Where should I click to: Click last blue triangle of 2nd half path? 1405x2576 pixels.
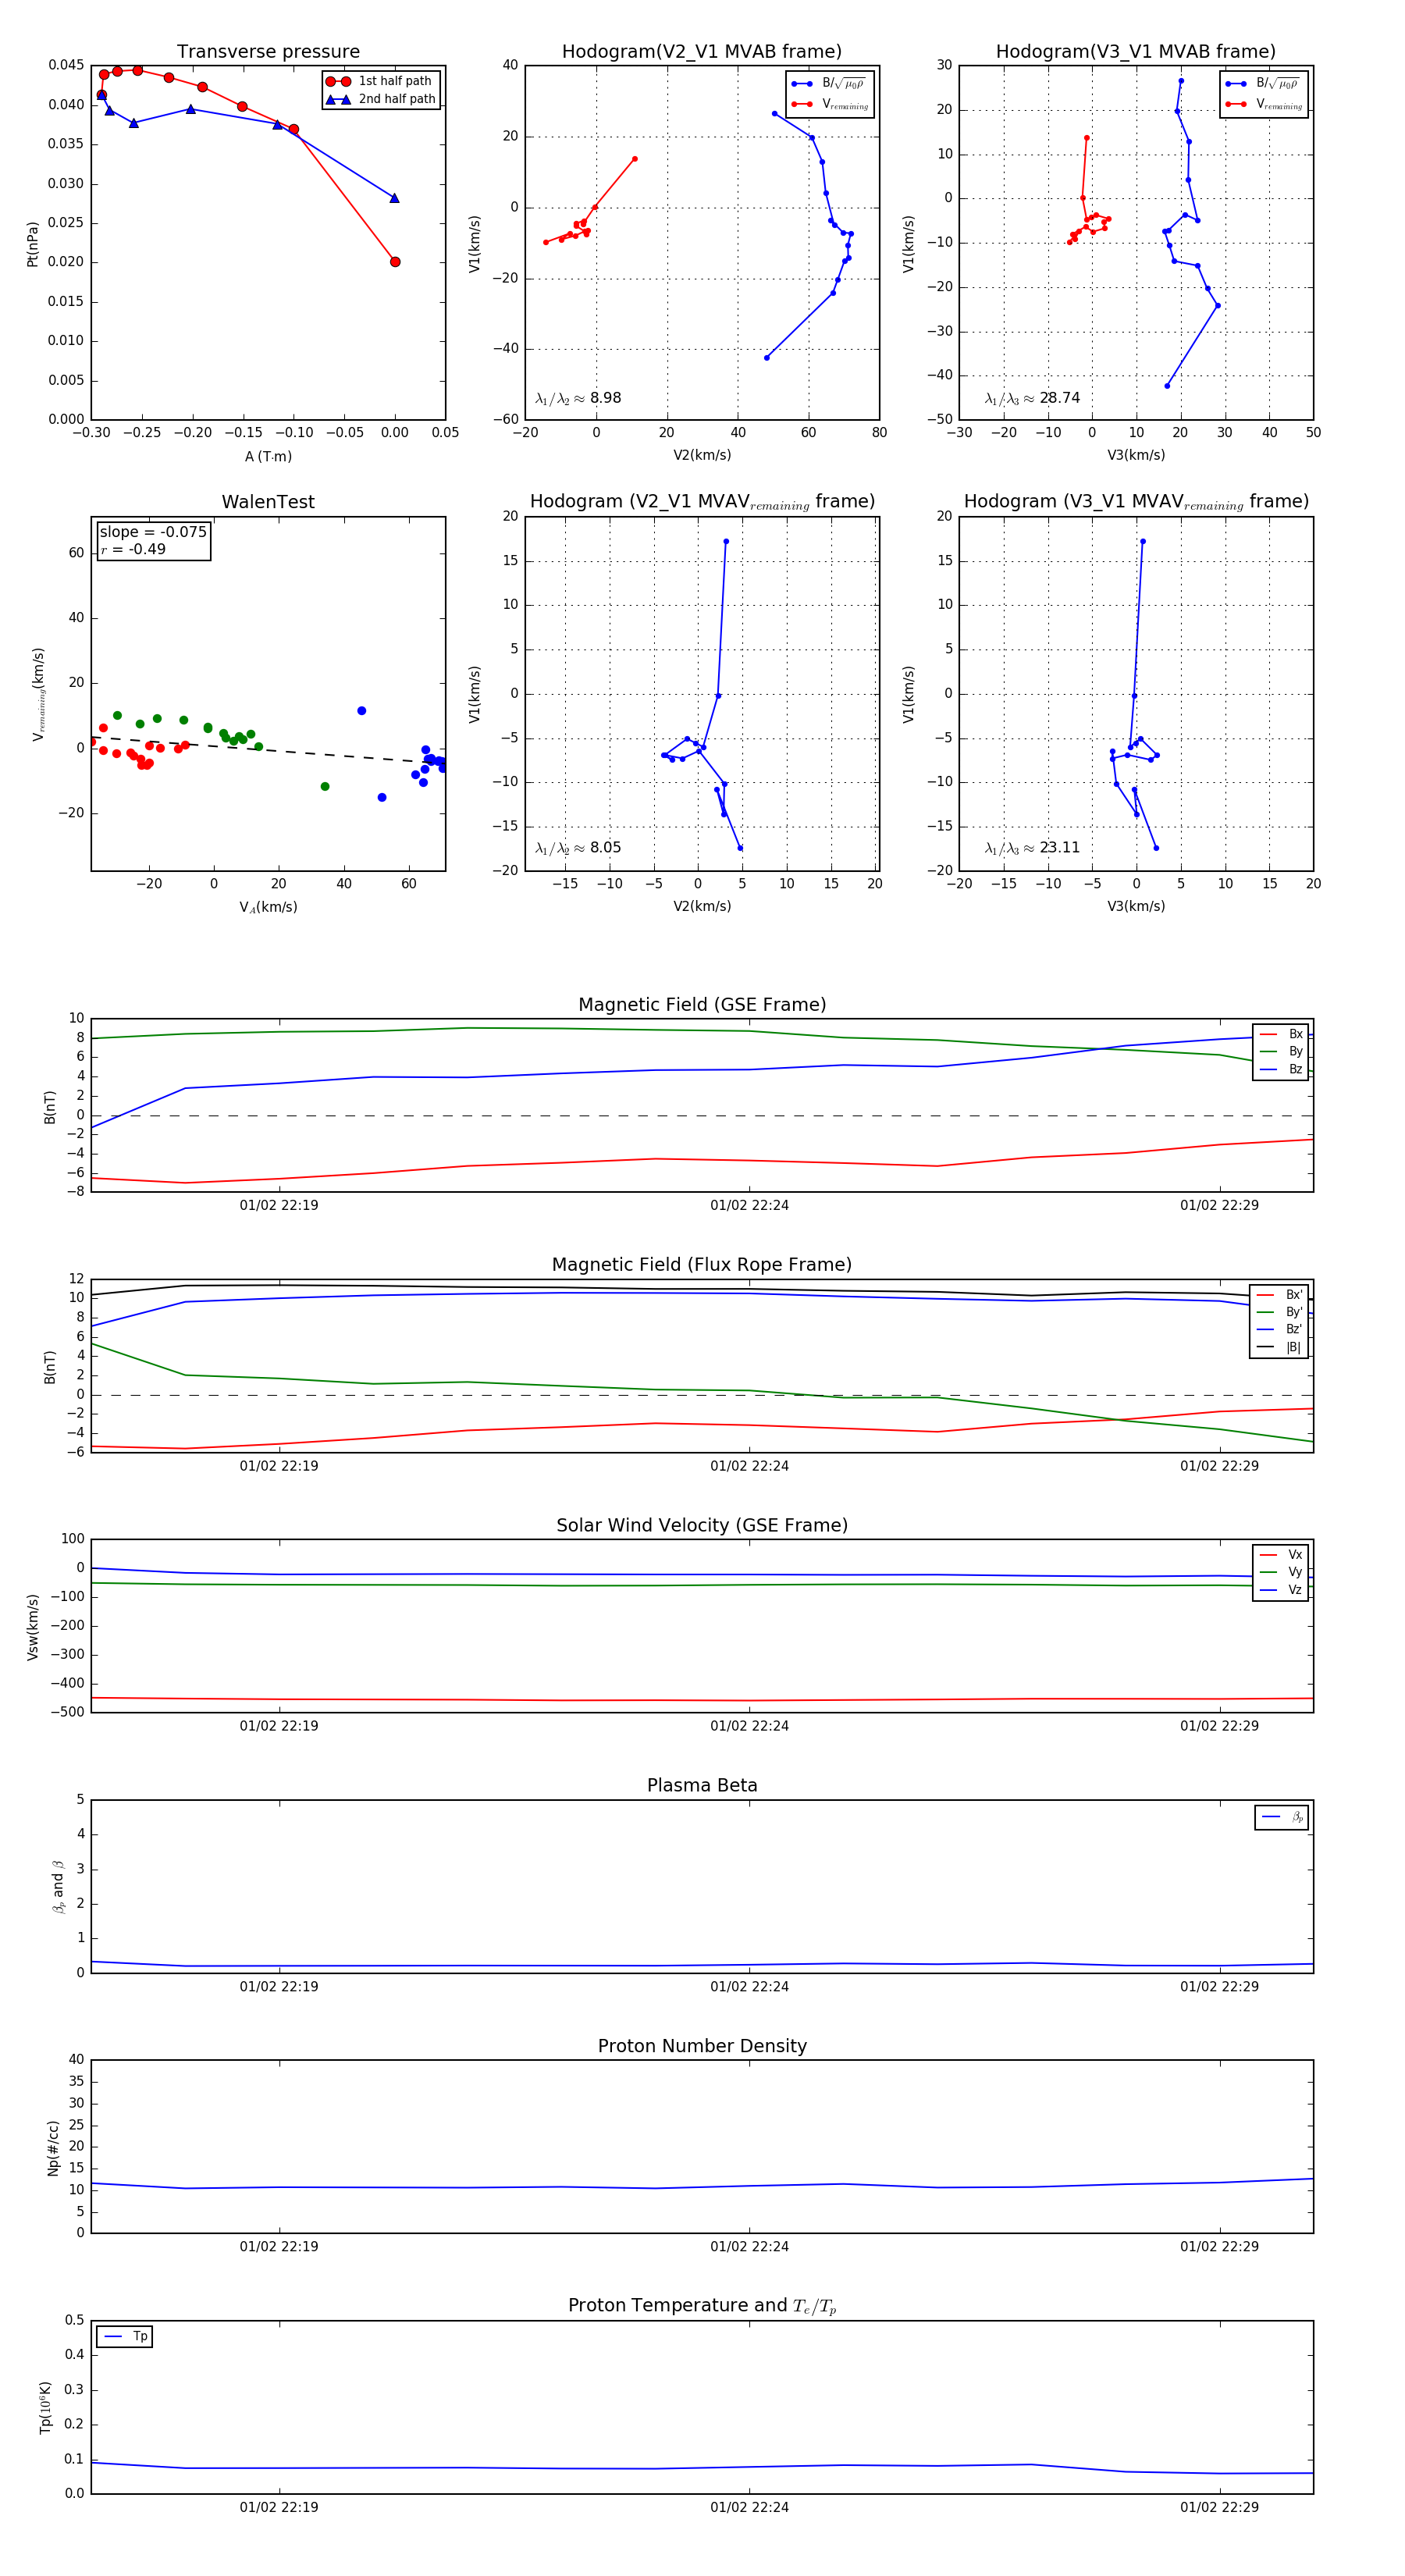pyautogui.click(x=394, y=198)
